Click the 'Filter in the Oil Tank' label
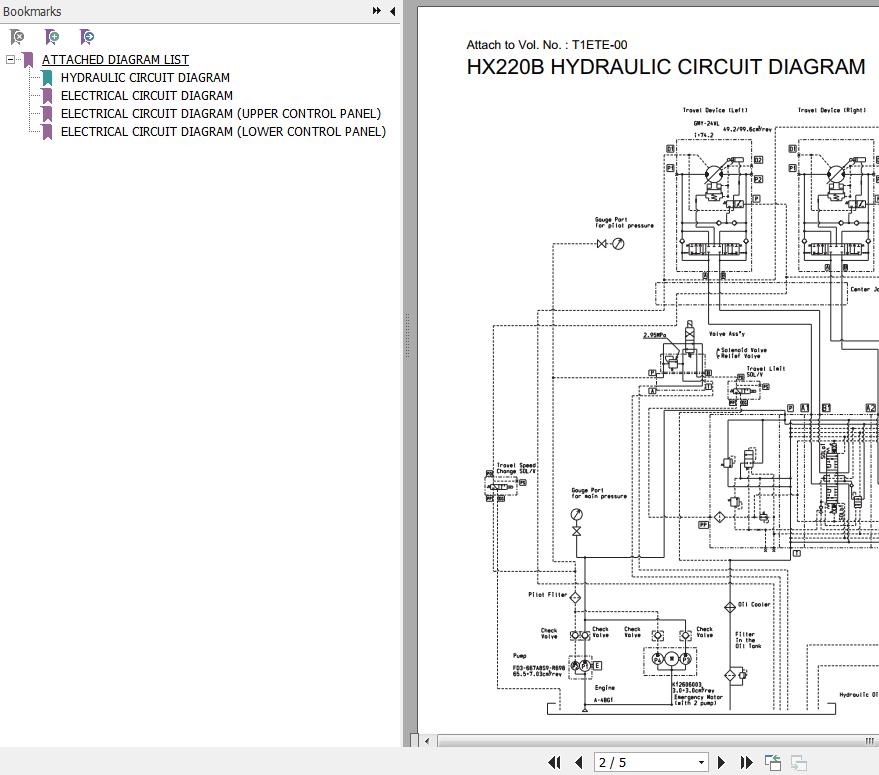The image size is (879, 775). (748, 640)
